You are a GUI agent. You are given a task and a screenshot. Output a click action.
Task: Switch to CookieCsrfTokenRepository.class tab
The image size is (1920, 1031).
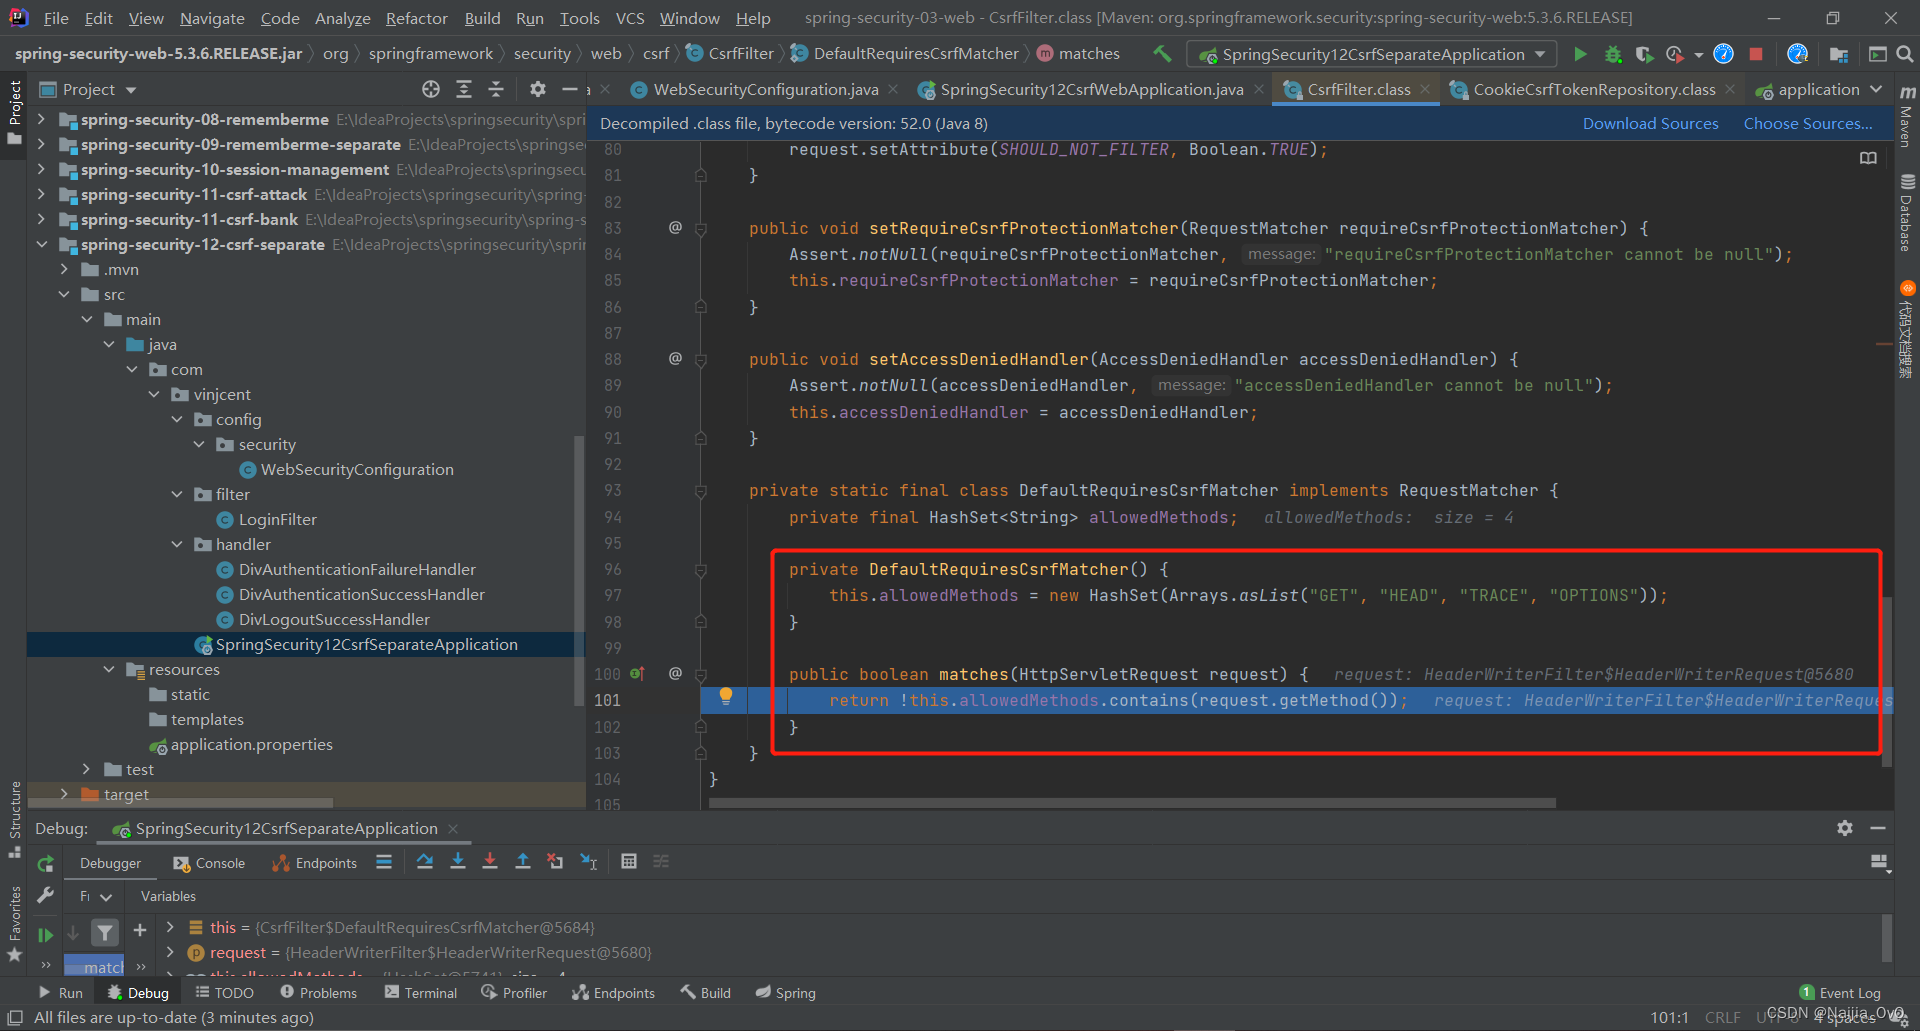[x=1594, y=89]
